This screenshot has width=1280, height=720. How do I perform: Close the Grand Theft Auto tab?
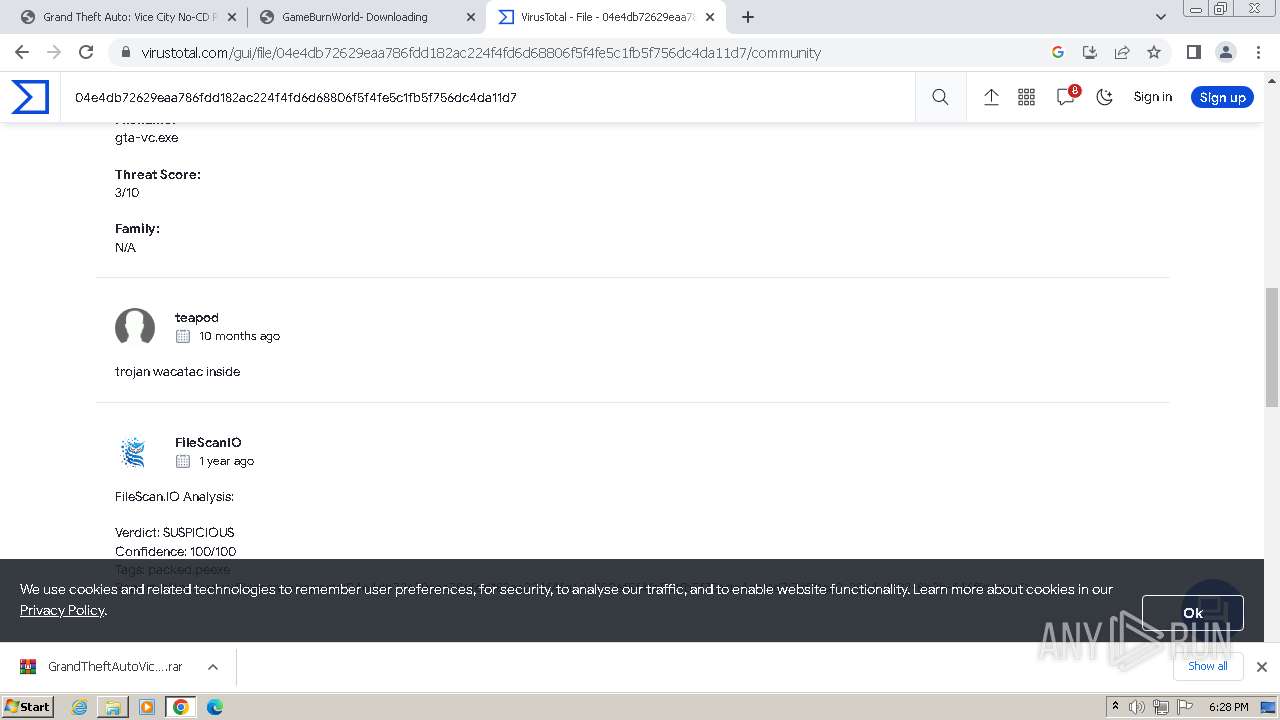tap(232, 17)
